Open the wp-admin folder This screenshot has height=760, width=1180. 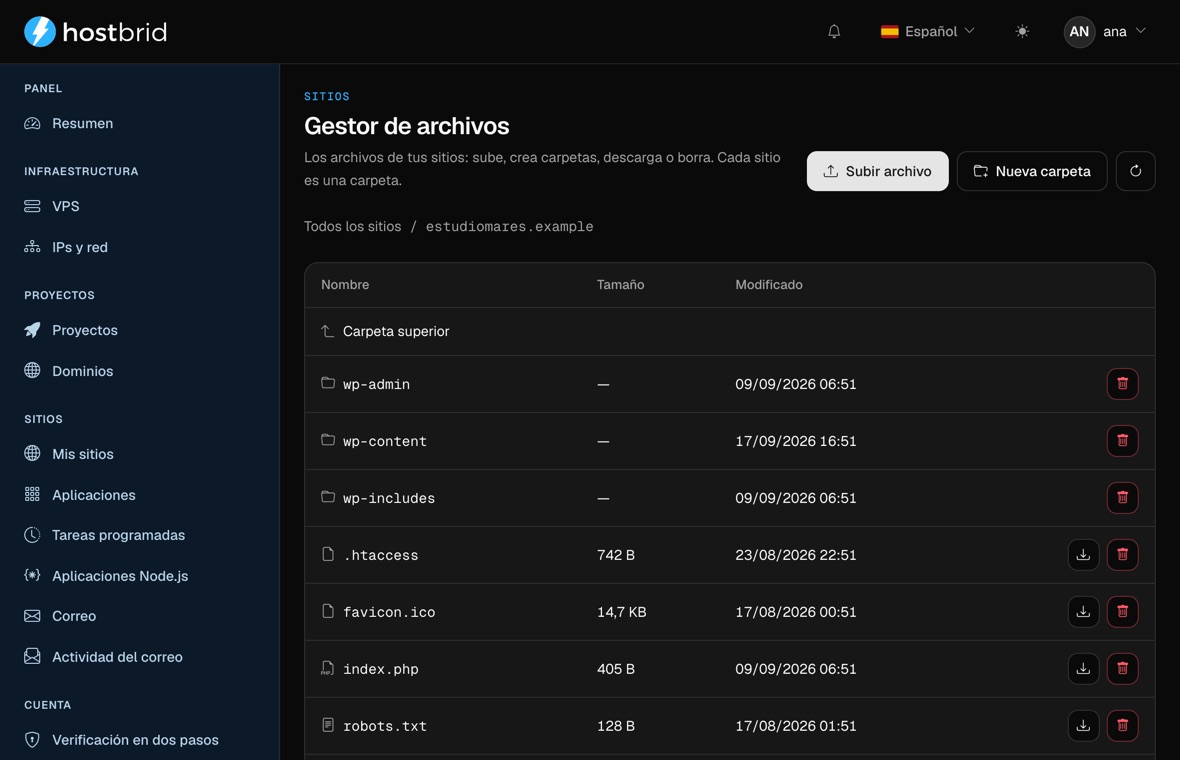376,385
